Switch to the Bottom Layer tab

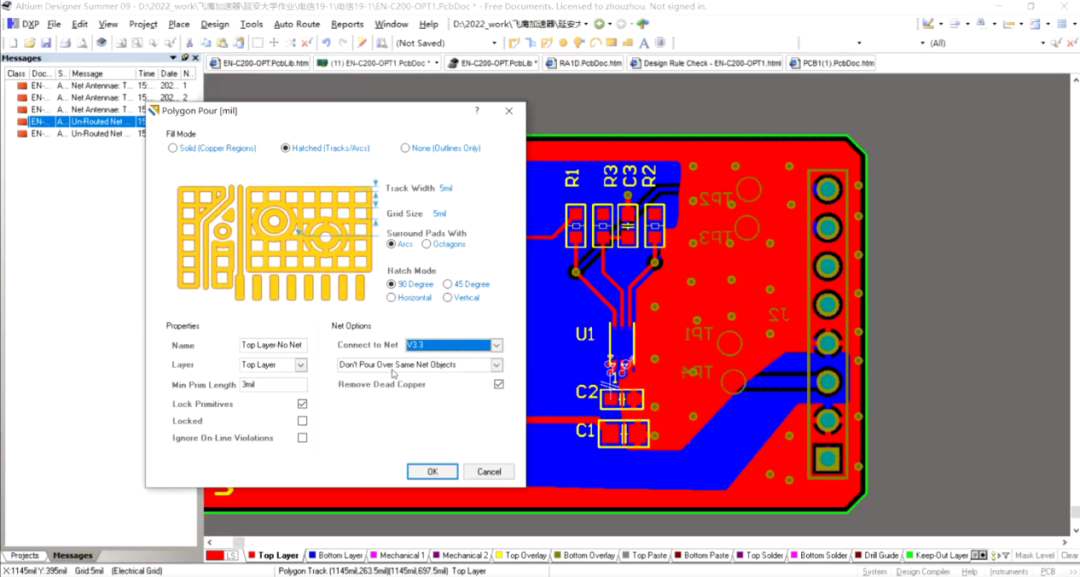[x=336, y=555]
